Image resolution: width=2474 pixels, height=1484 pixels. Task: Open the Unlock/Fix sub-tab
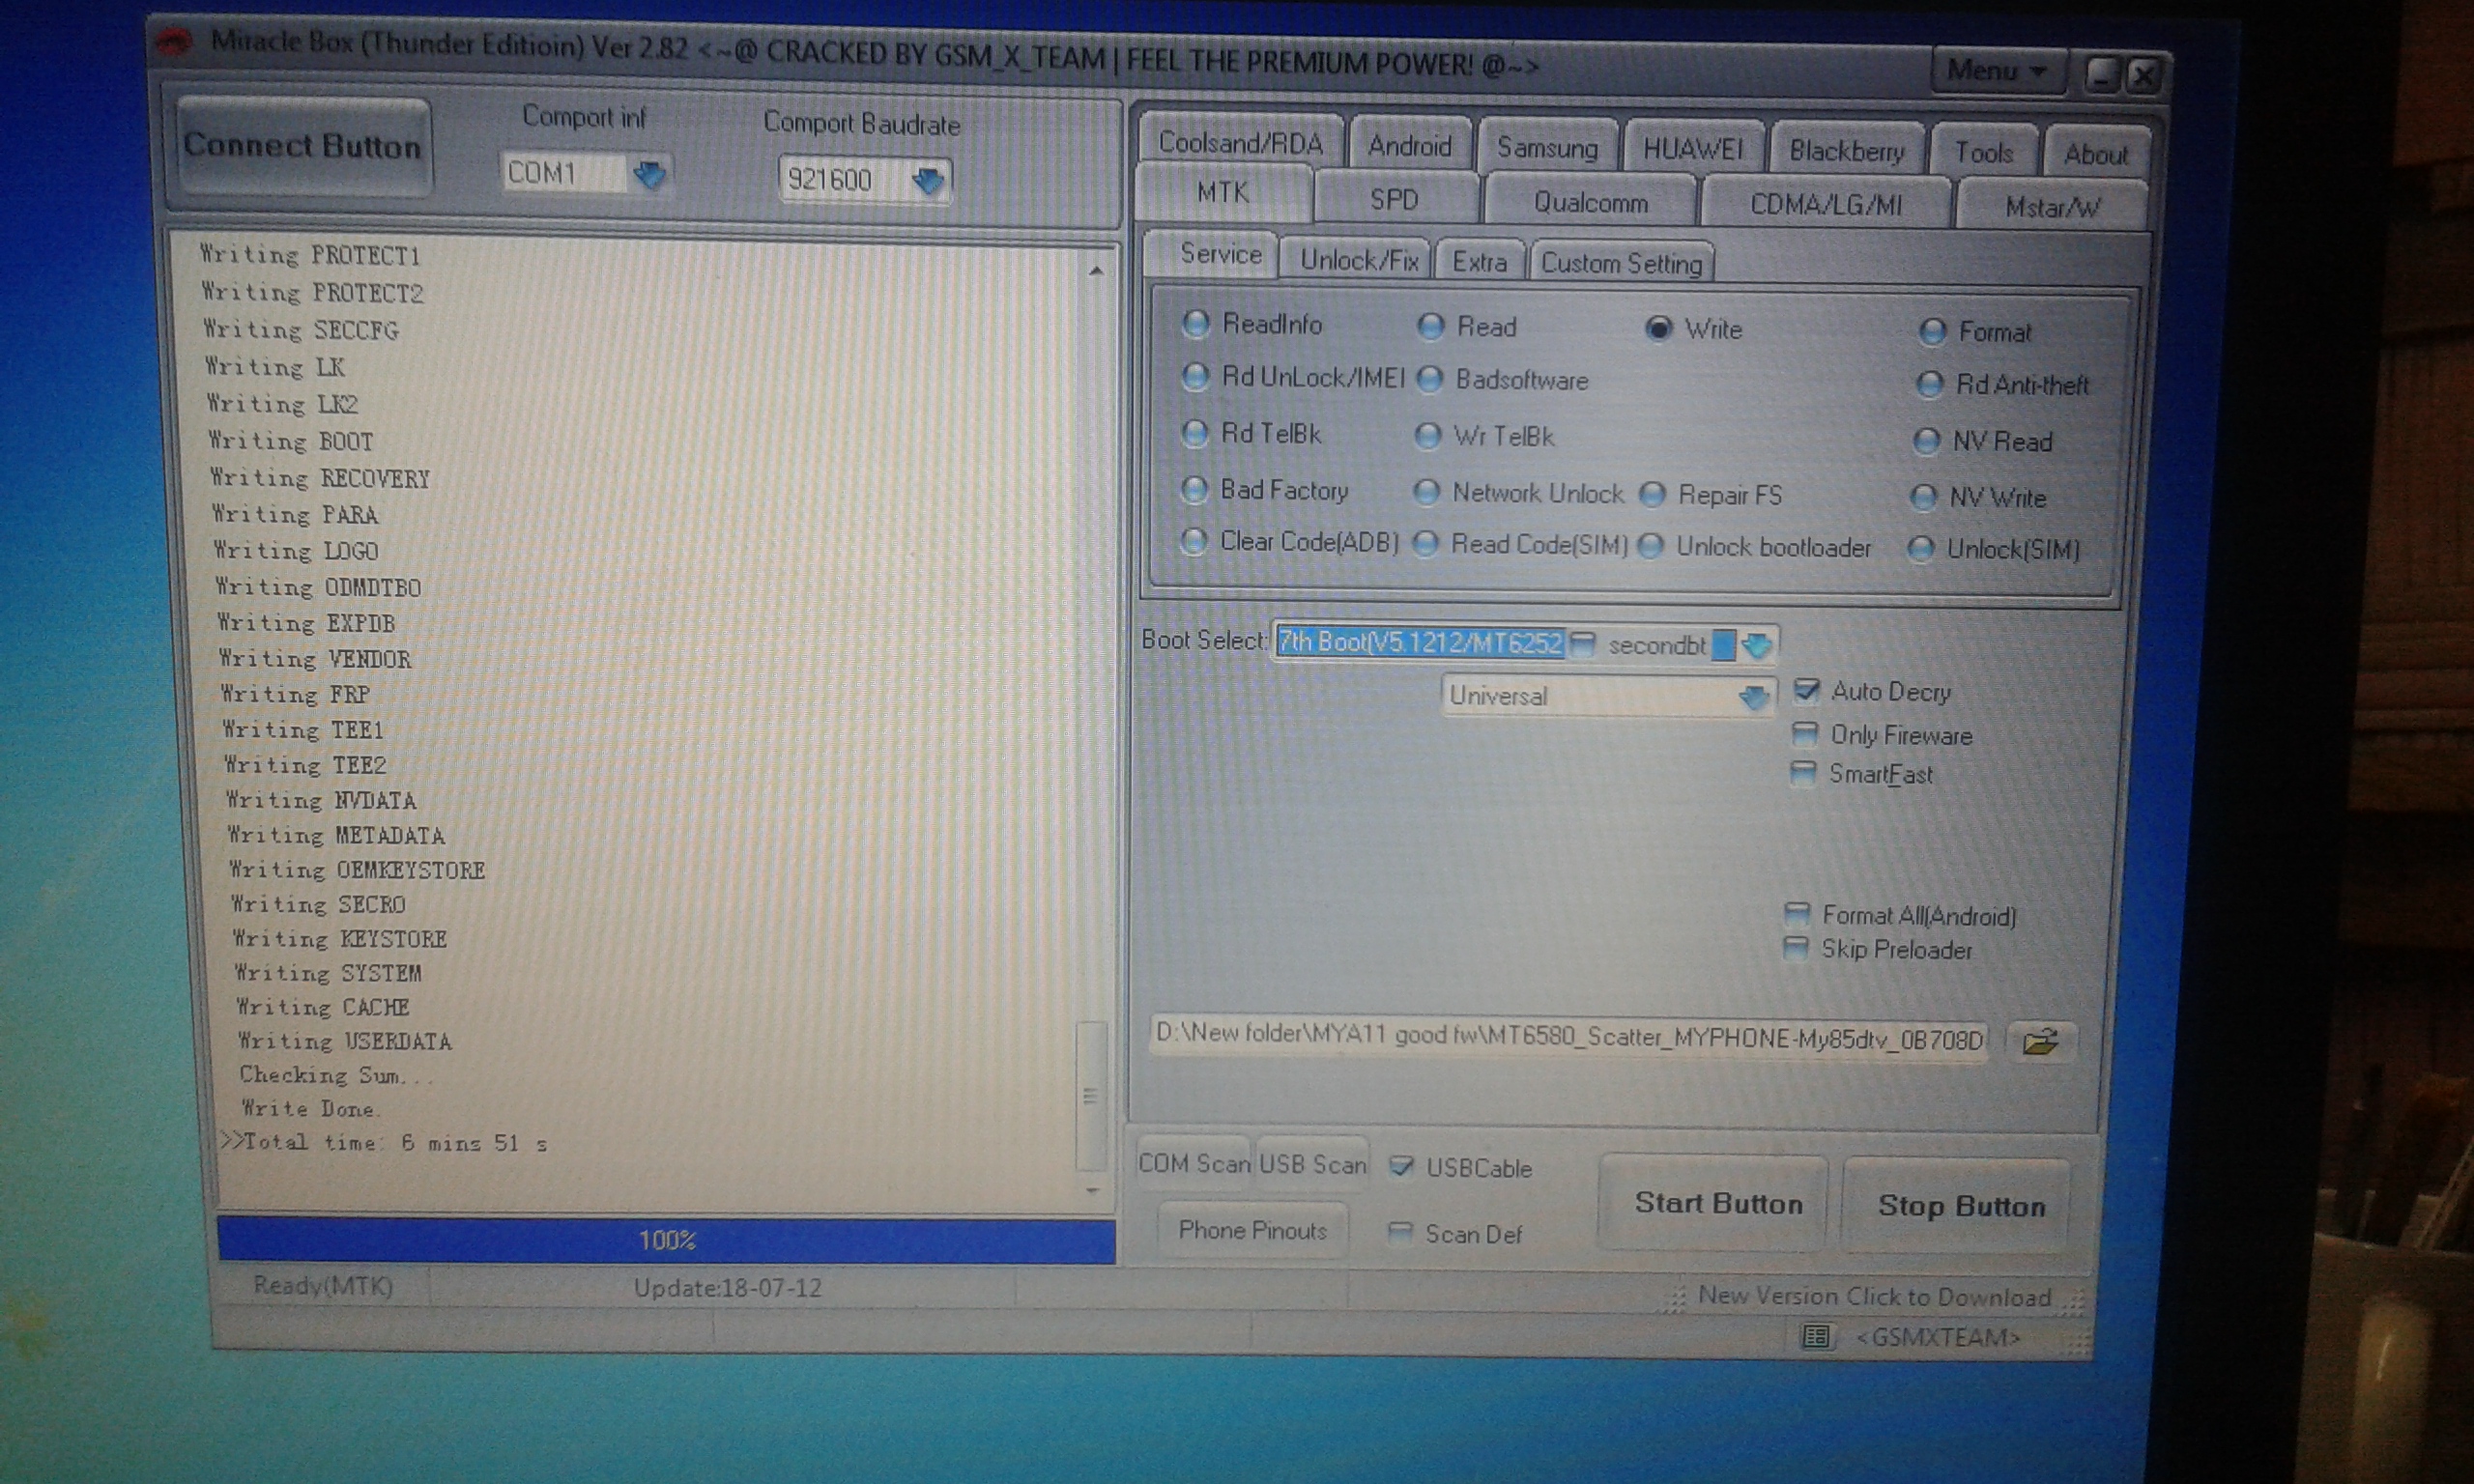(1359, 261)
